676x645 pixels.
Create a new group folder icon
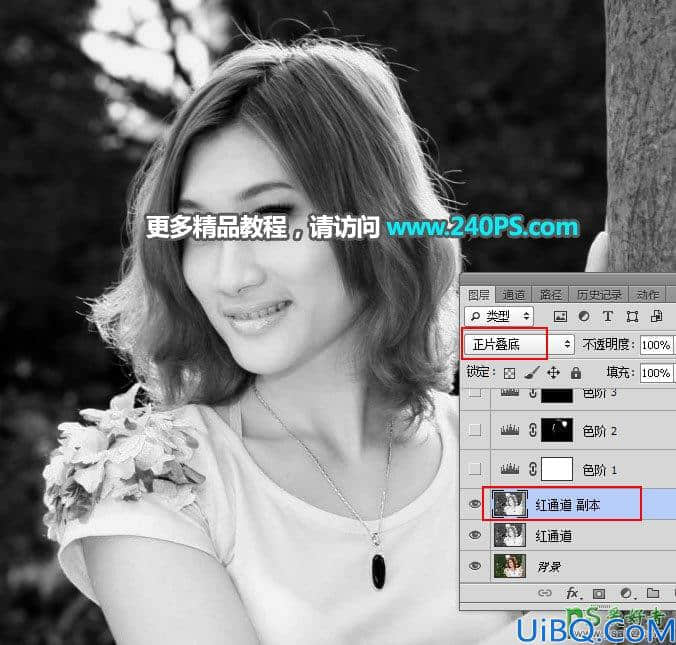tap(653, 593)
